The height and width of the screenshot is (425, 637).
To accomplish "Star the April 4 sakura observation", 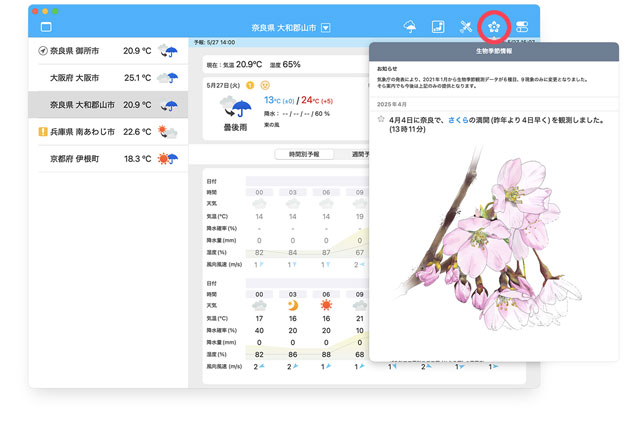I will (380, 119).
